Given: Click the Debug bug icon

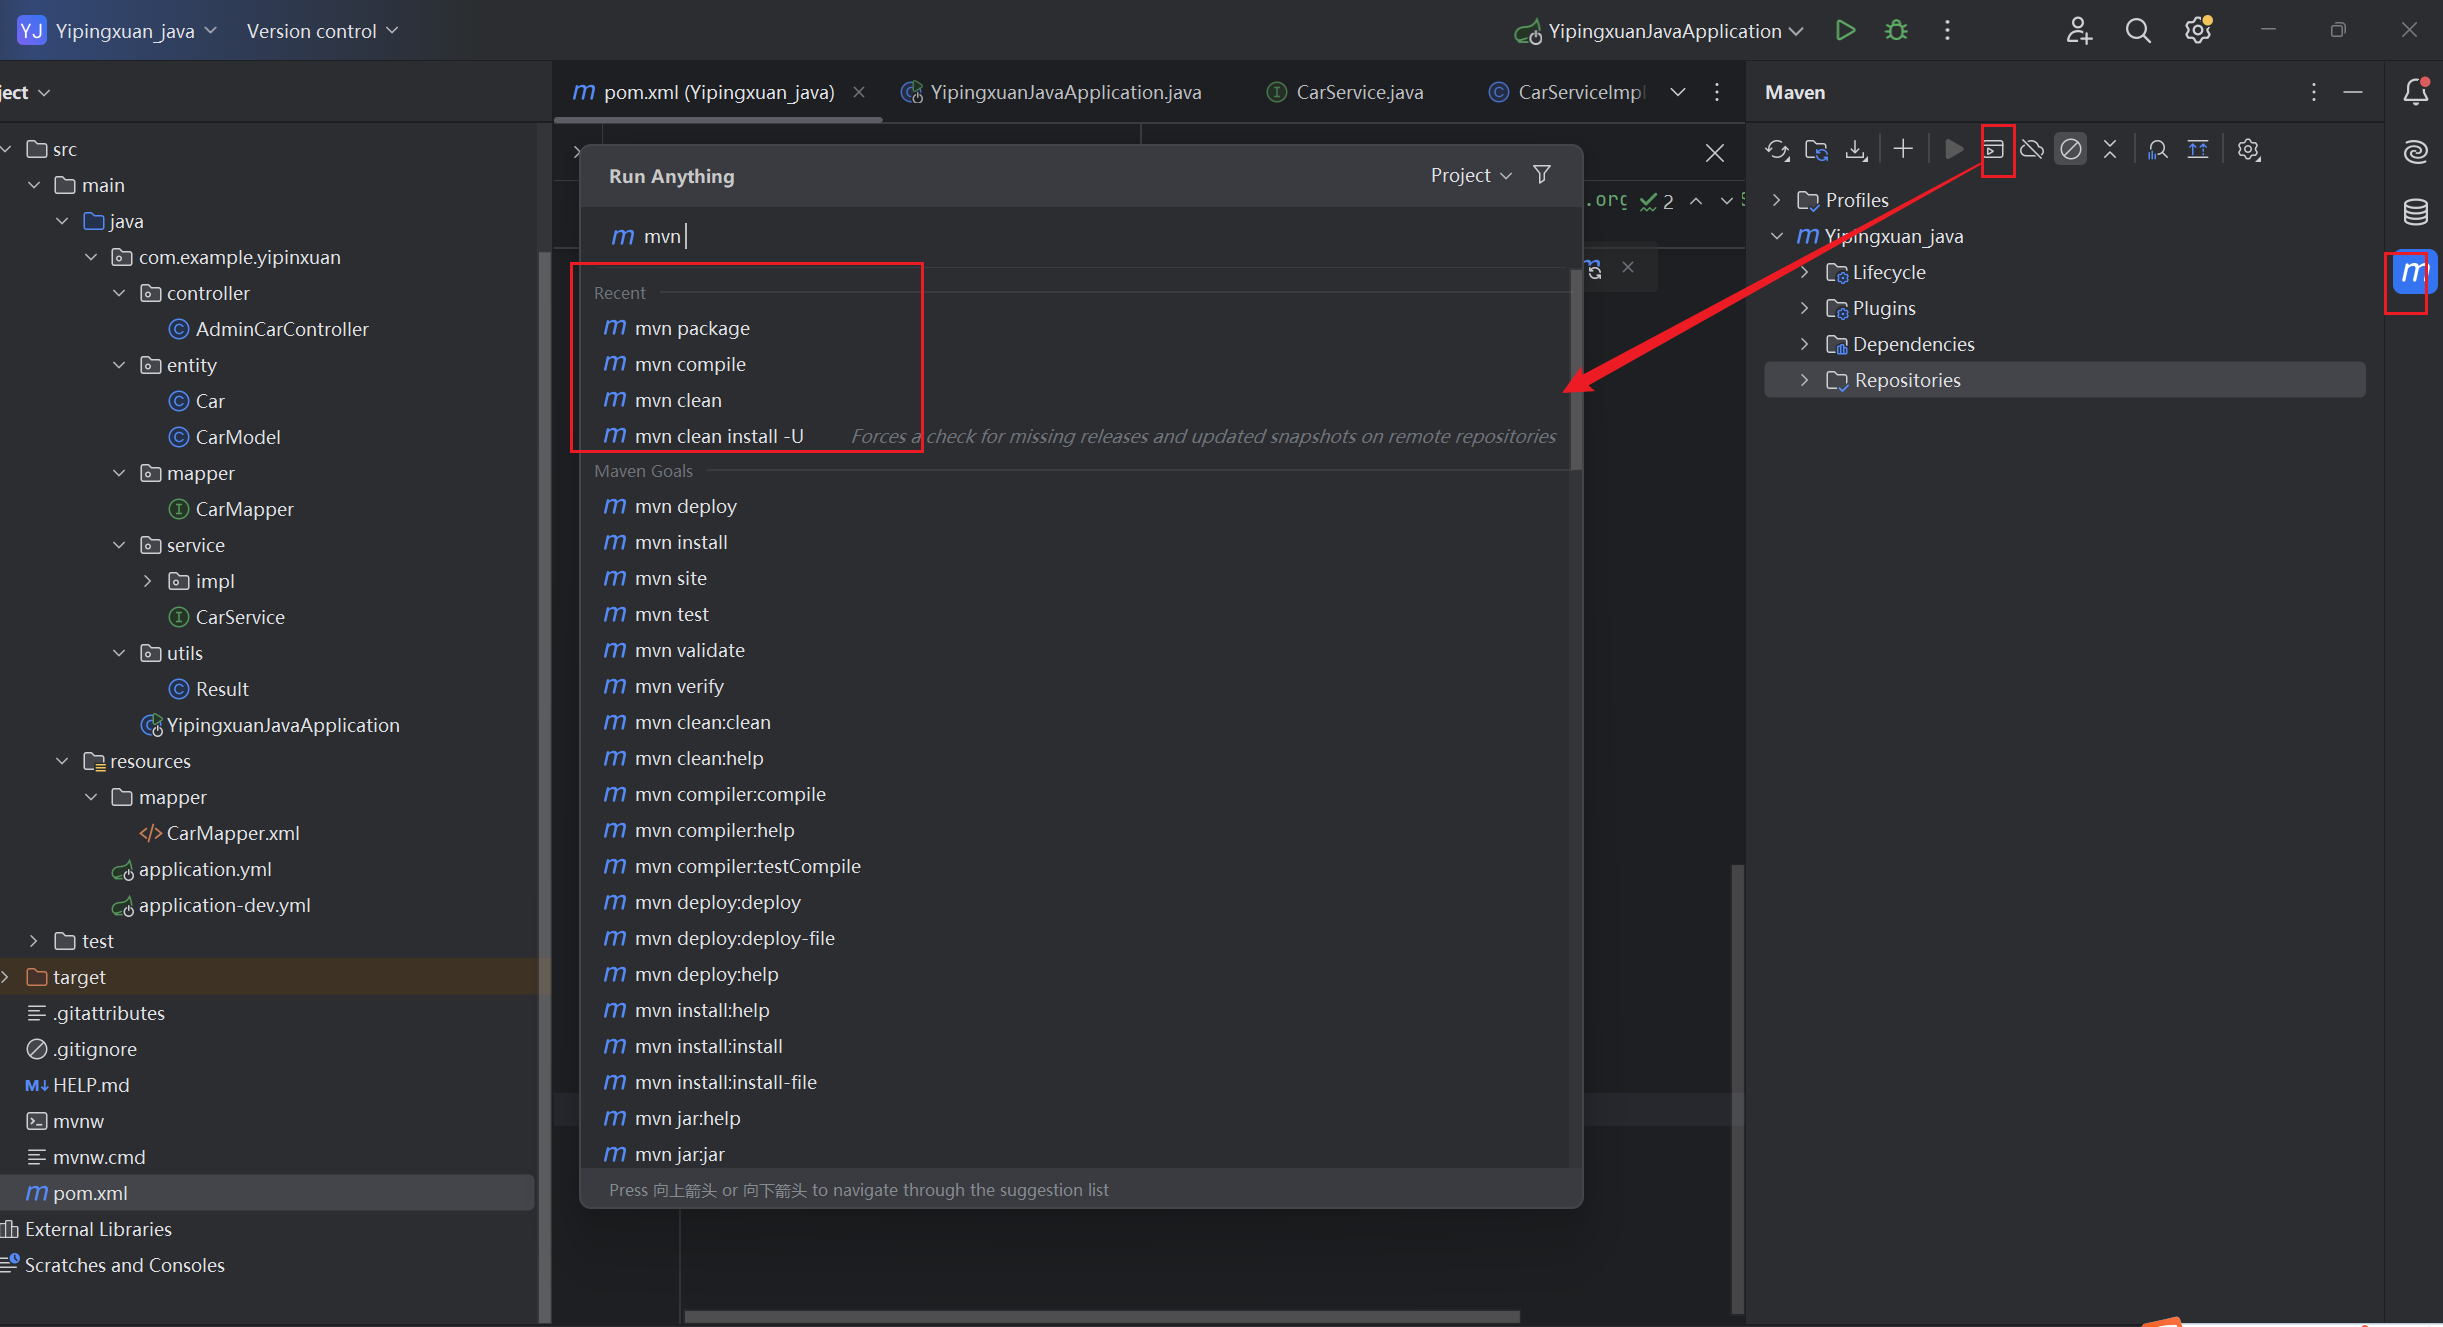Looking at the screenshot, I should click(1896, 31).
